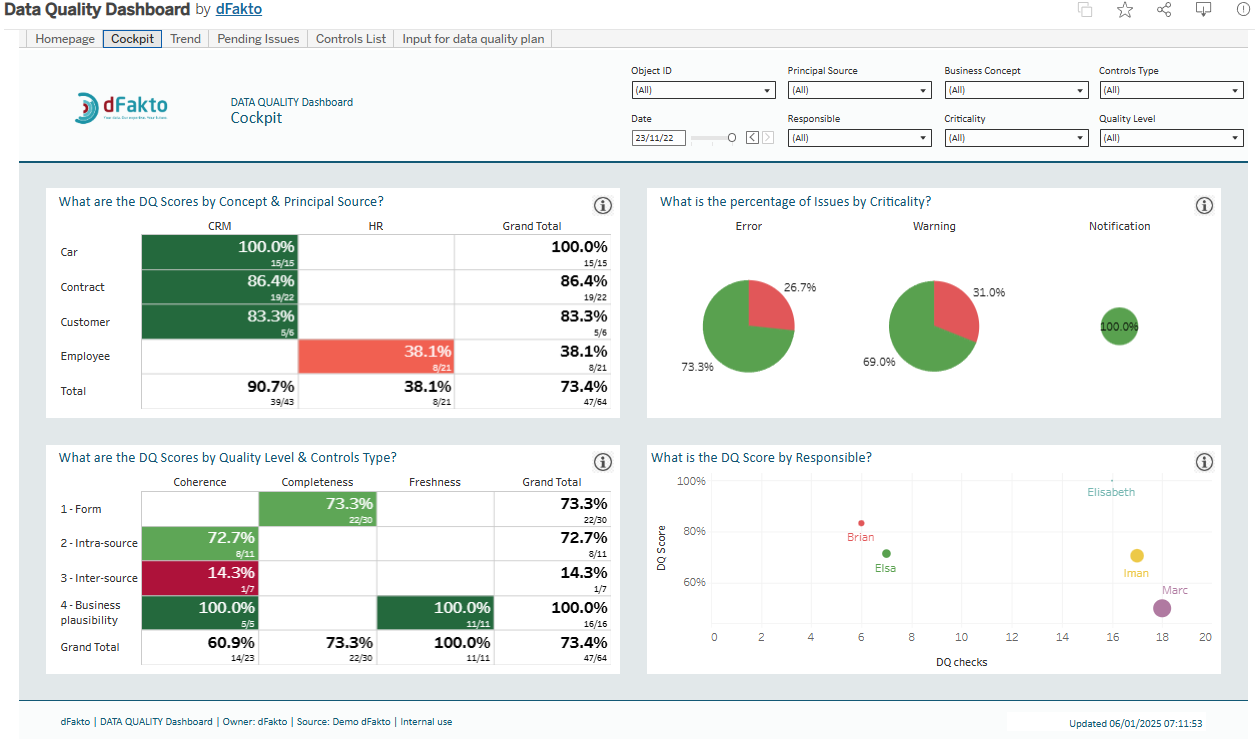Open the Responsible filter dropdown
1255x739 pixels.
pos(860,138)
